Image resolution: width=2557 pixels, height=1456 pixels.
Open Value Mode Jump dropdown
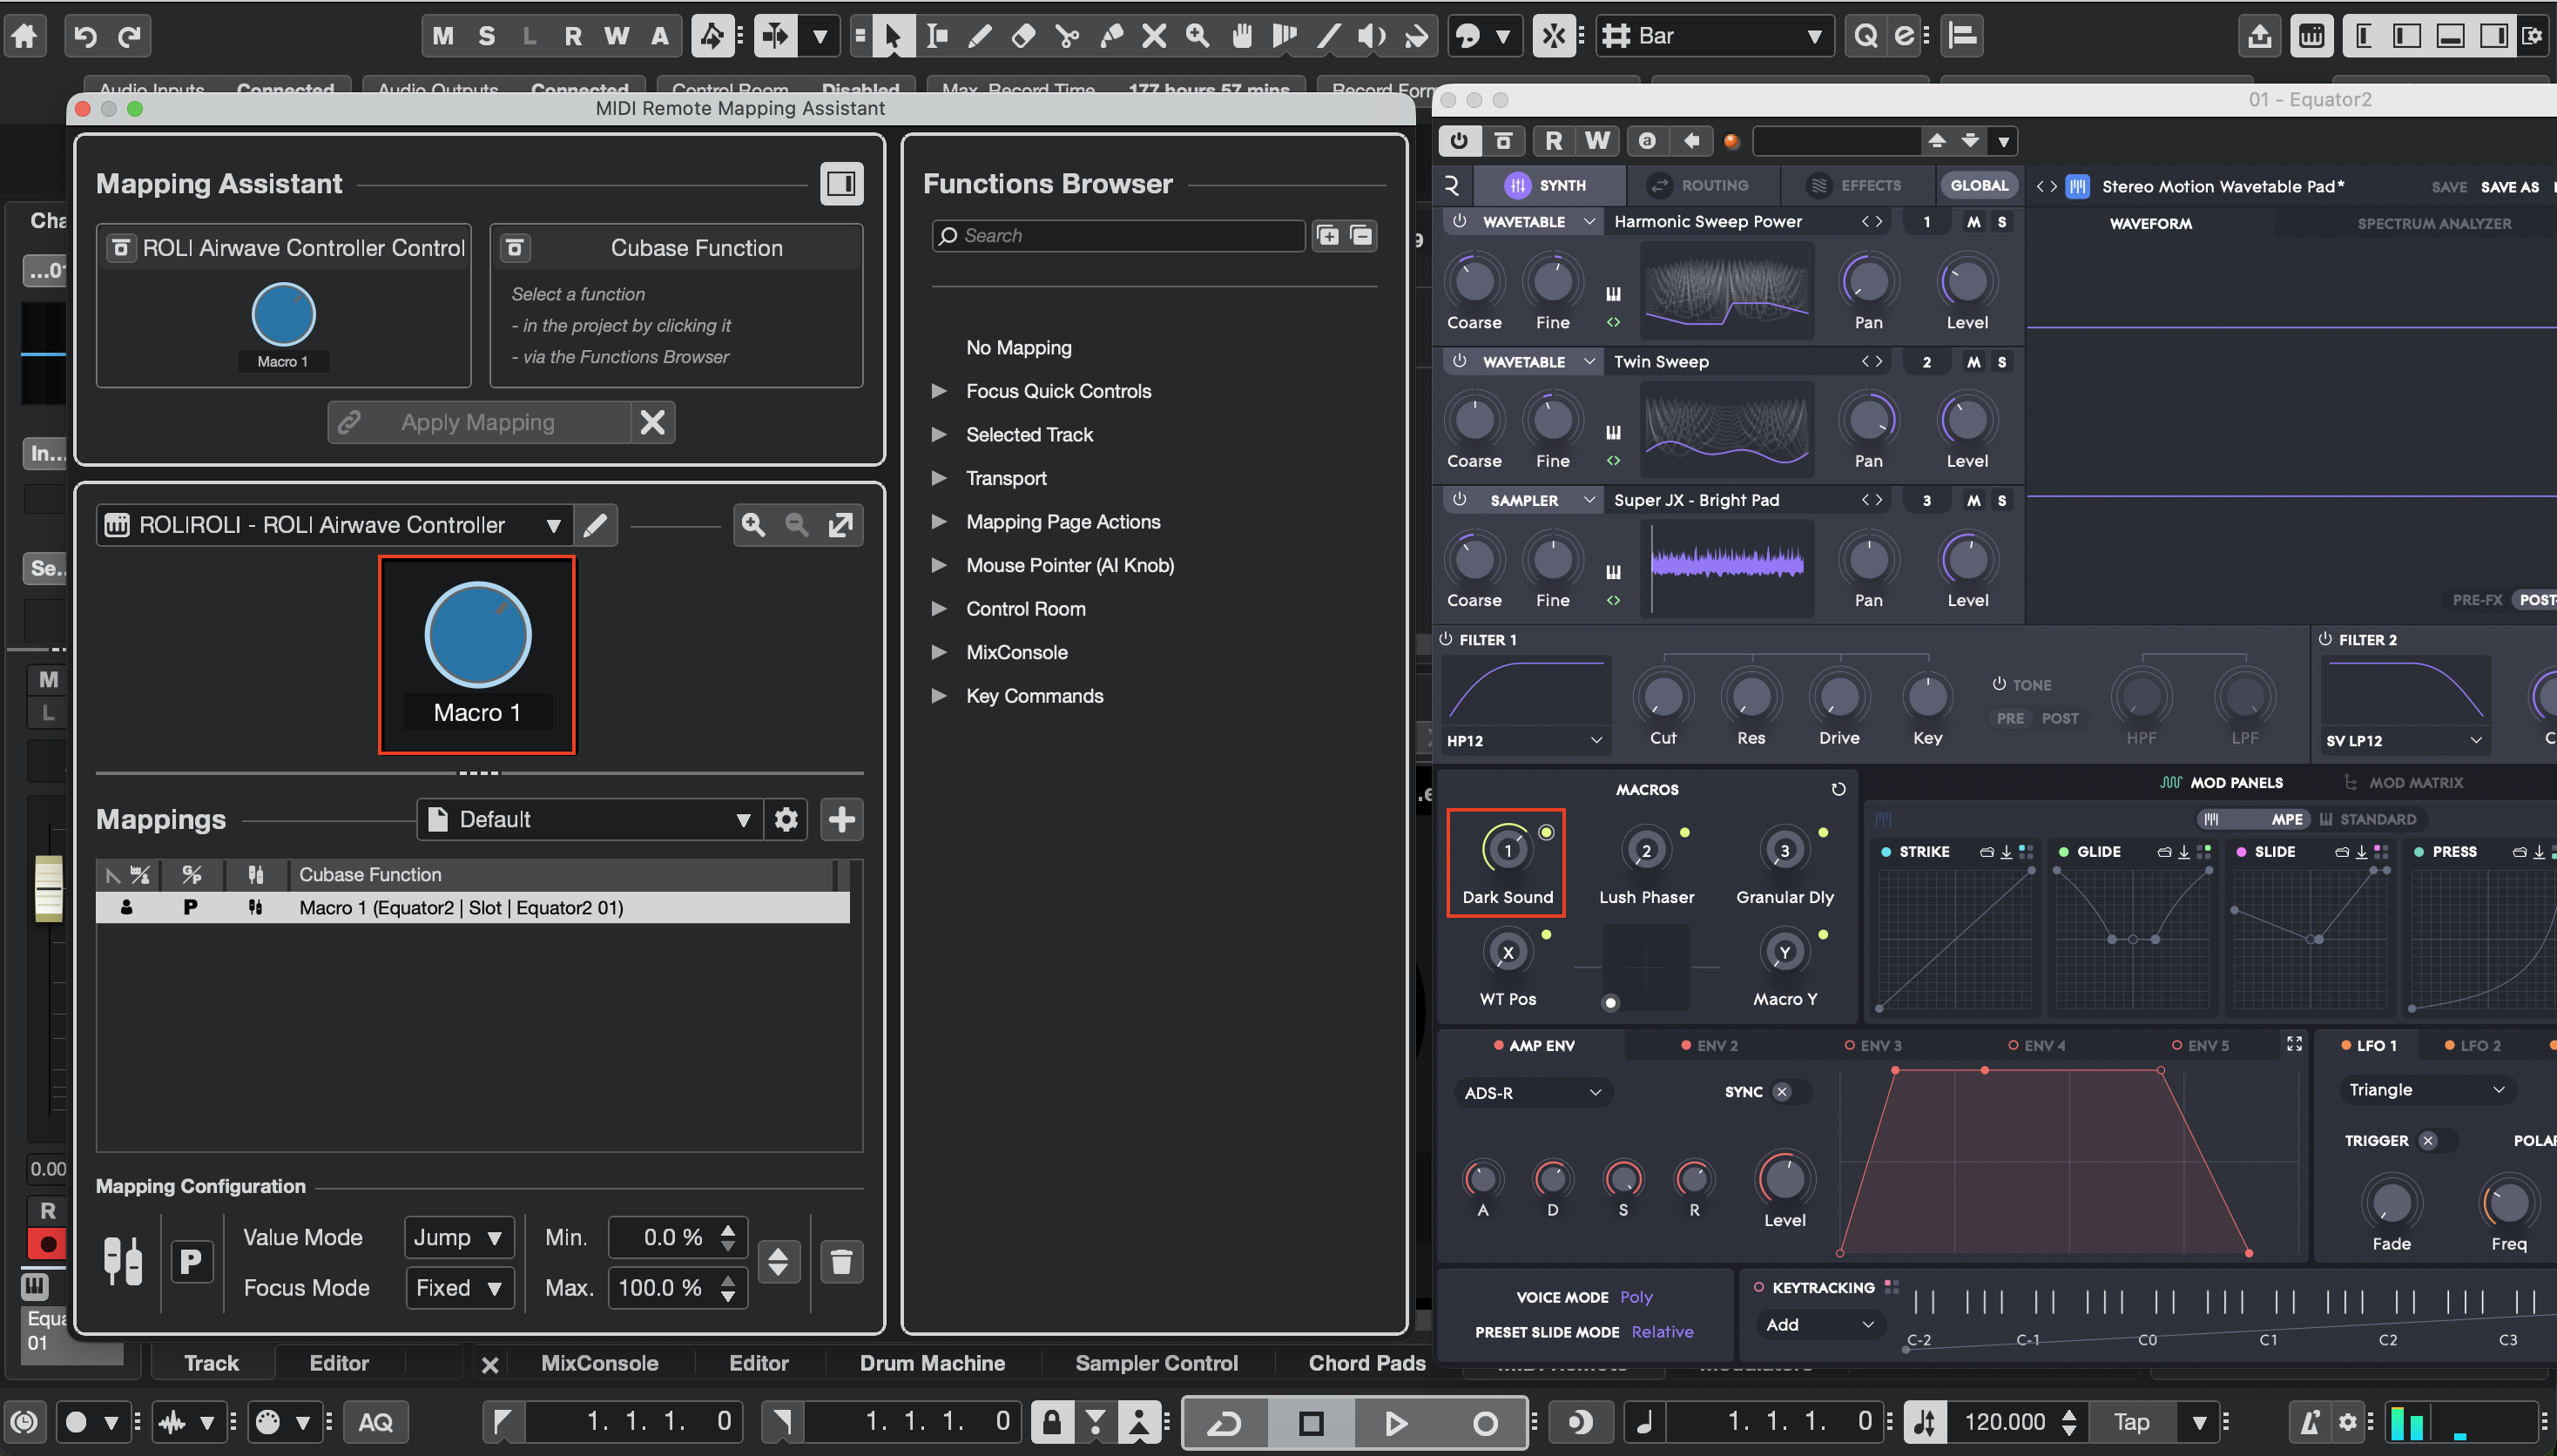click(458, 1237)
